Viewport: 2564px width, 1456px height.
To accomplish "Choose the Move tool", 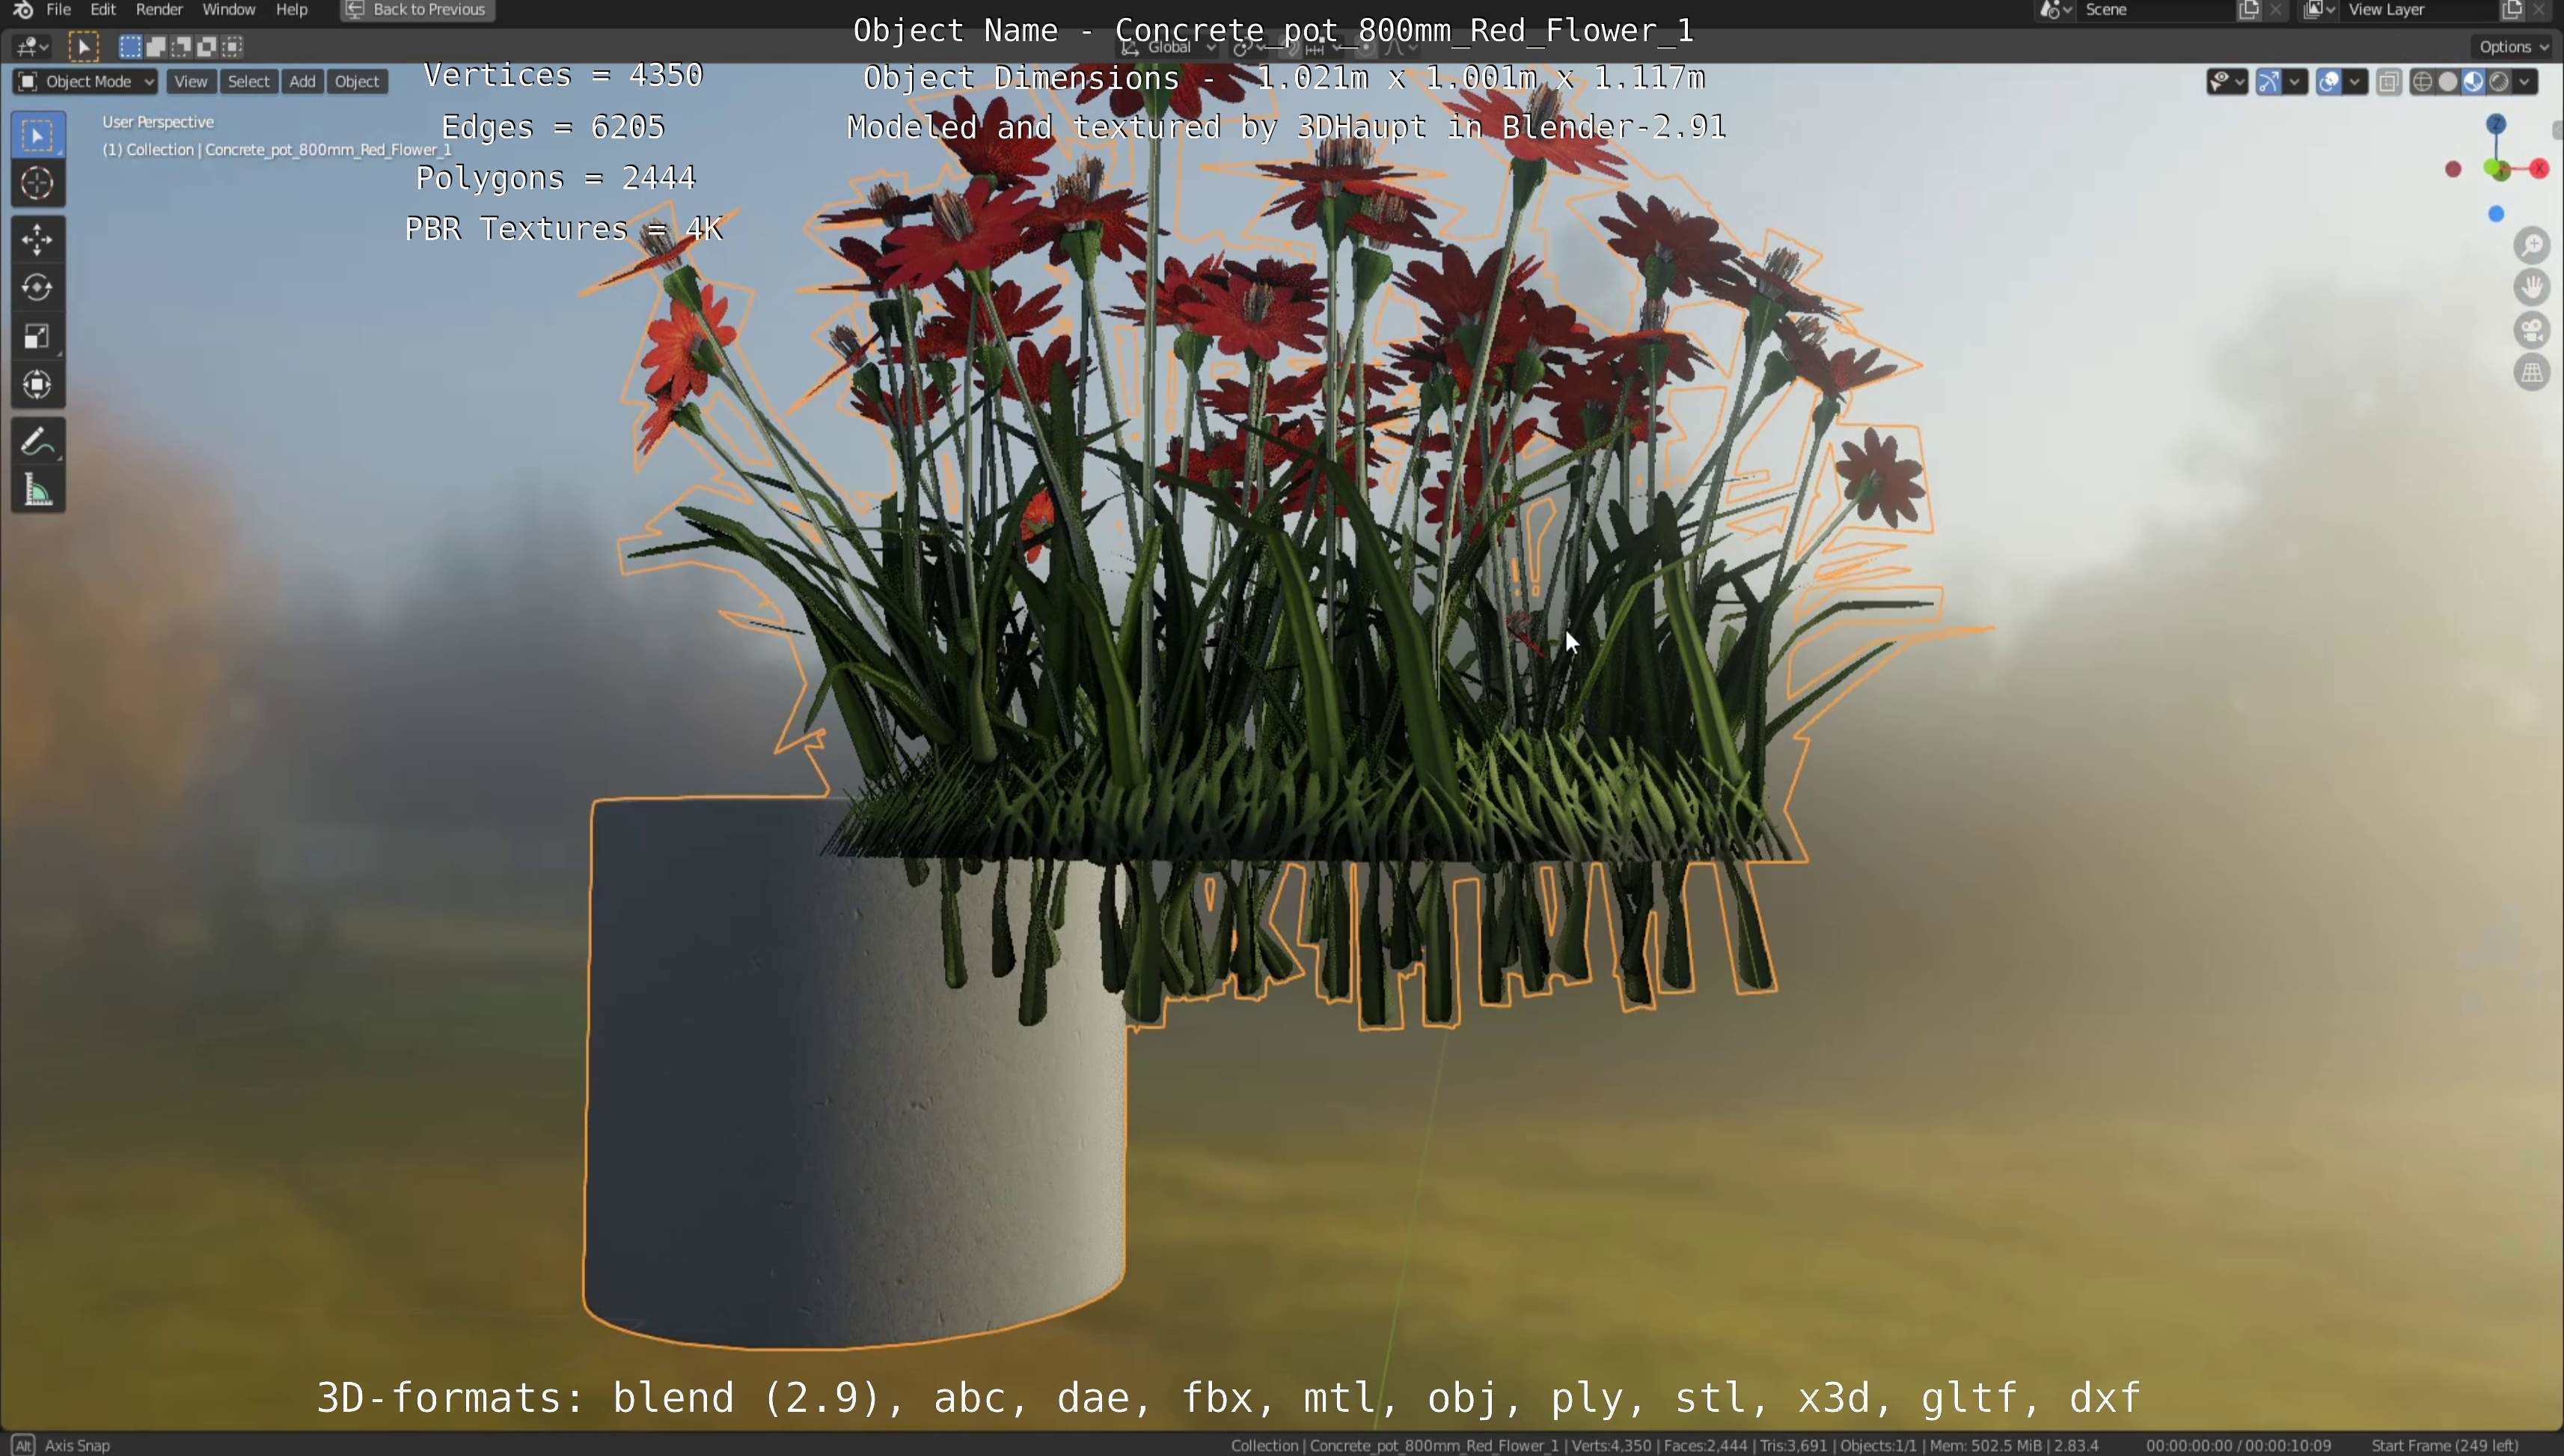I will click(x=38, y=240).
